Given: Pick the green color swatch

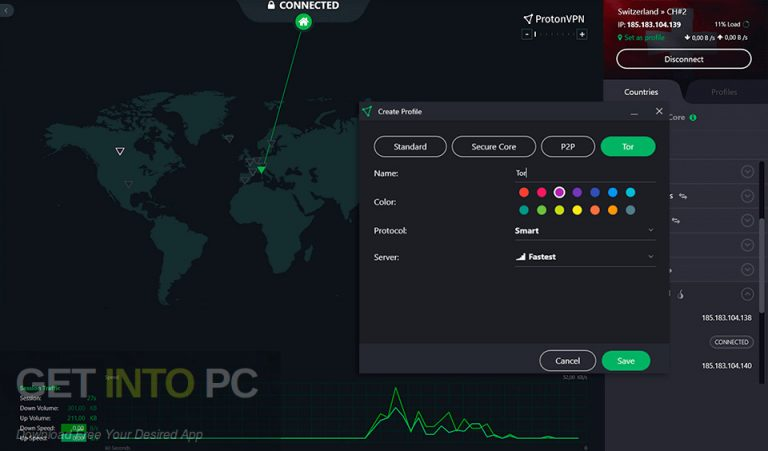Looking at the screenshot, I should coord(541,210).
